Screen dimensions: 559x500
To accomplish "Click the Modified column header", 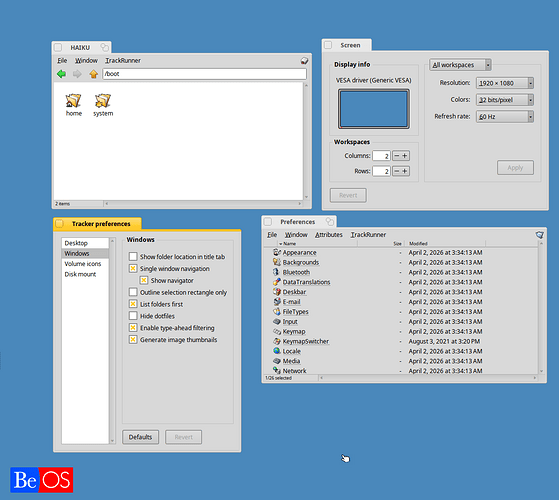I will 446,244.
